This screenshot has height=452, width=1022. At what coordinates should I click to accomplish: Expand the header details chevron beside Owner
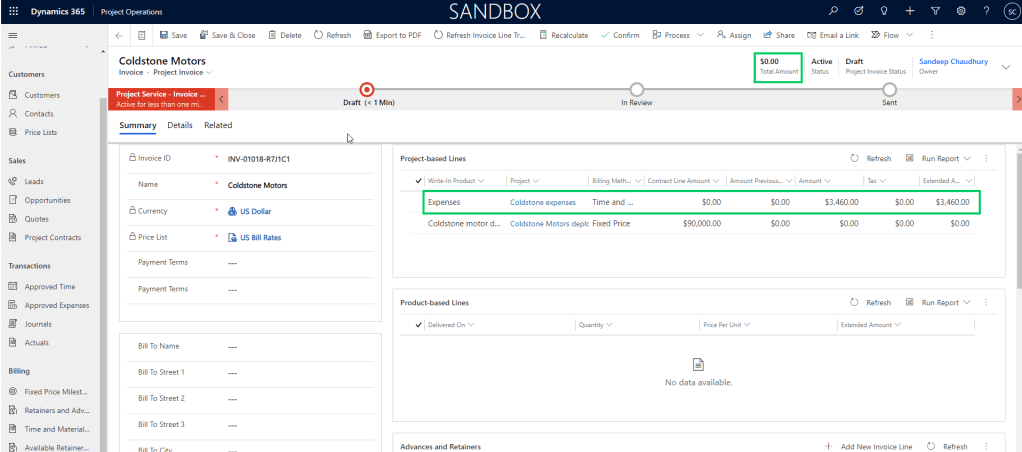(1006, 66)
